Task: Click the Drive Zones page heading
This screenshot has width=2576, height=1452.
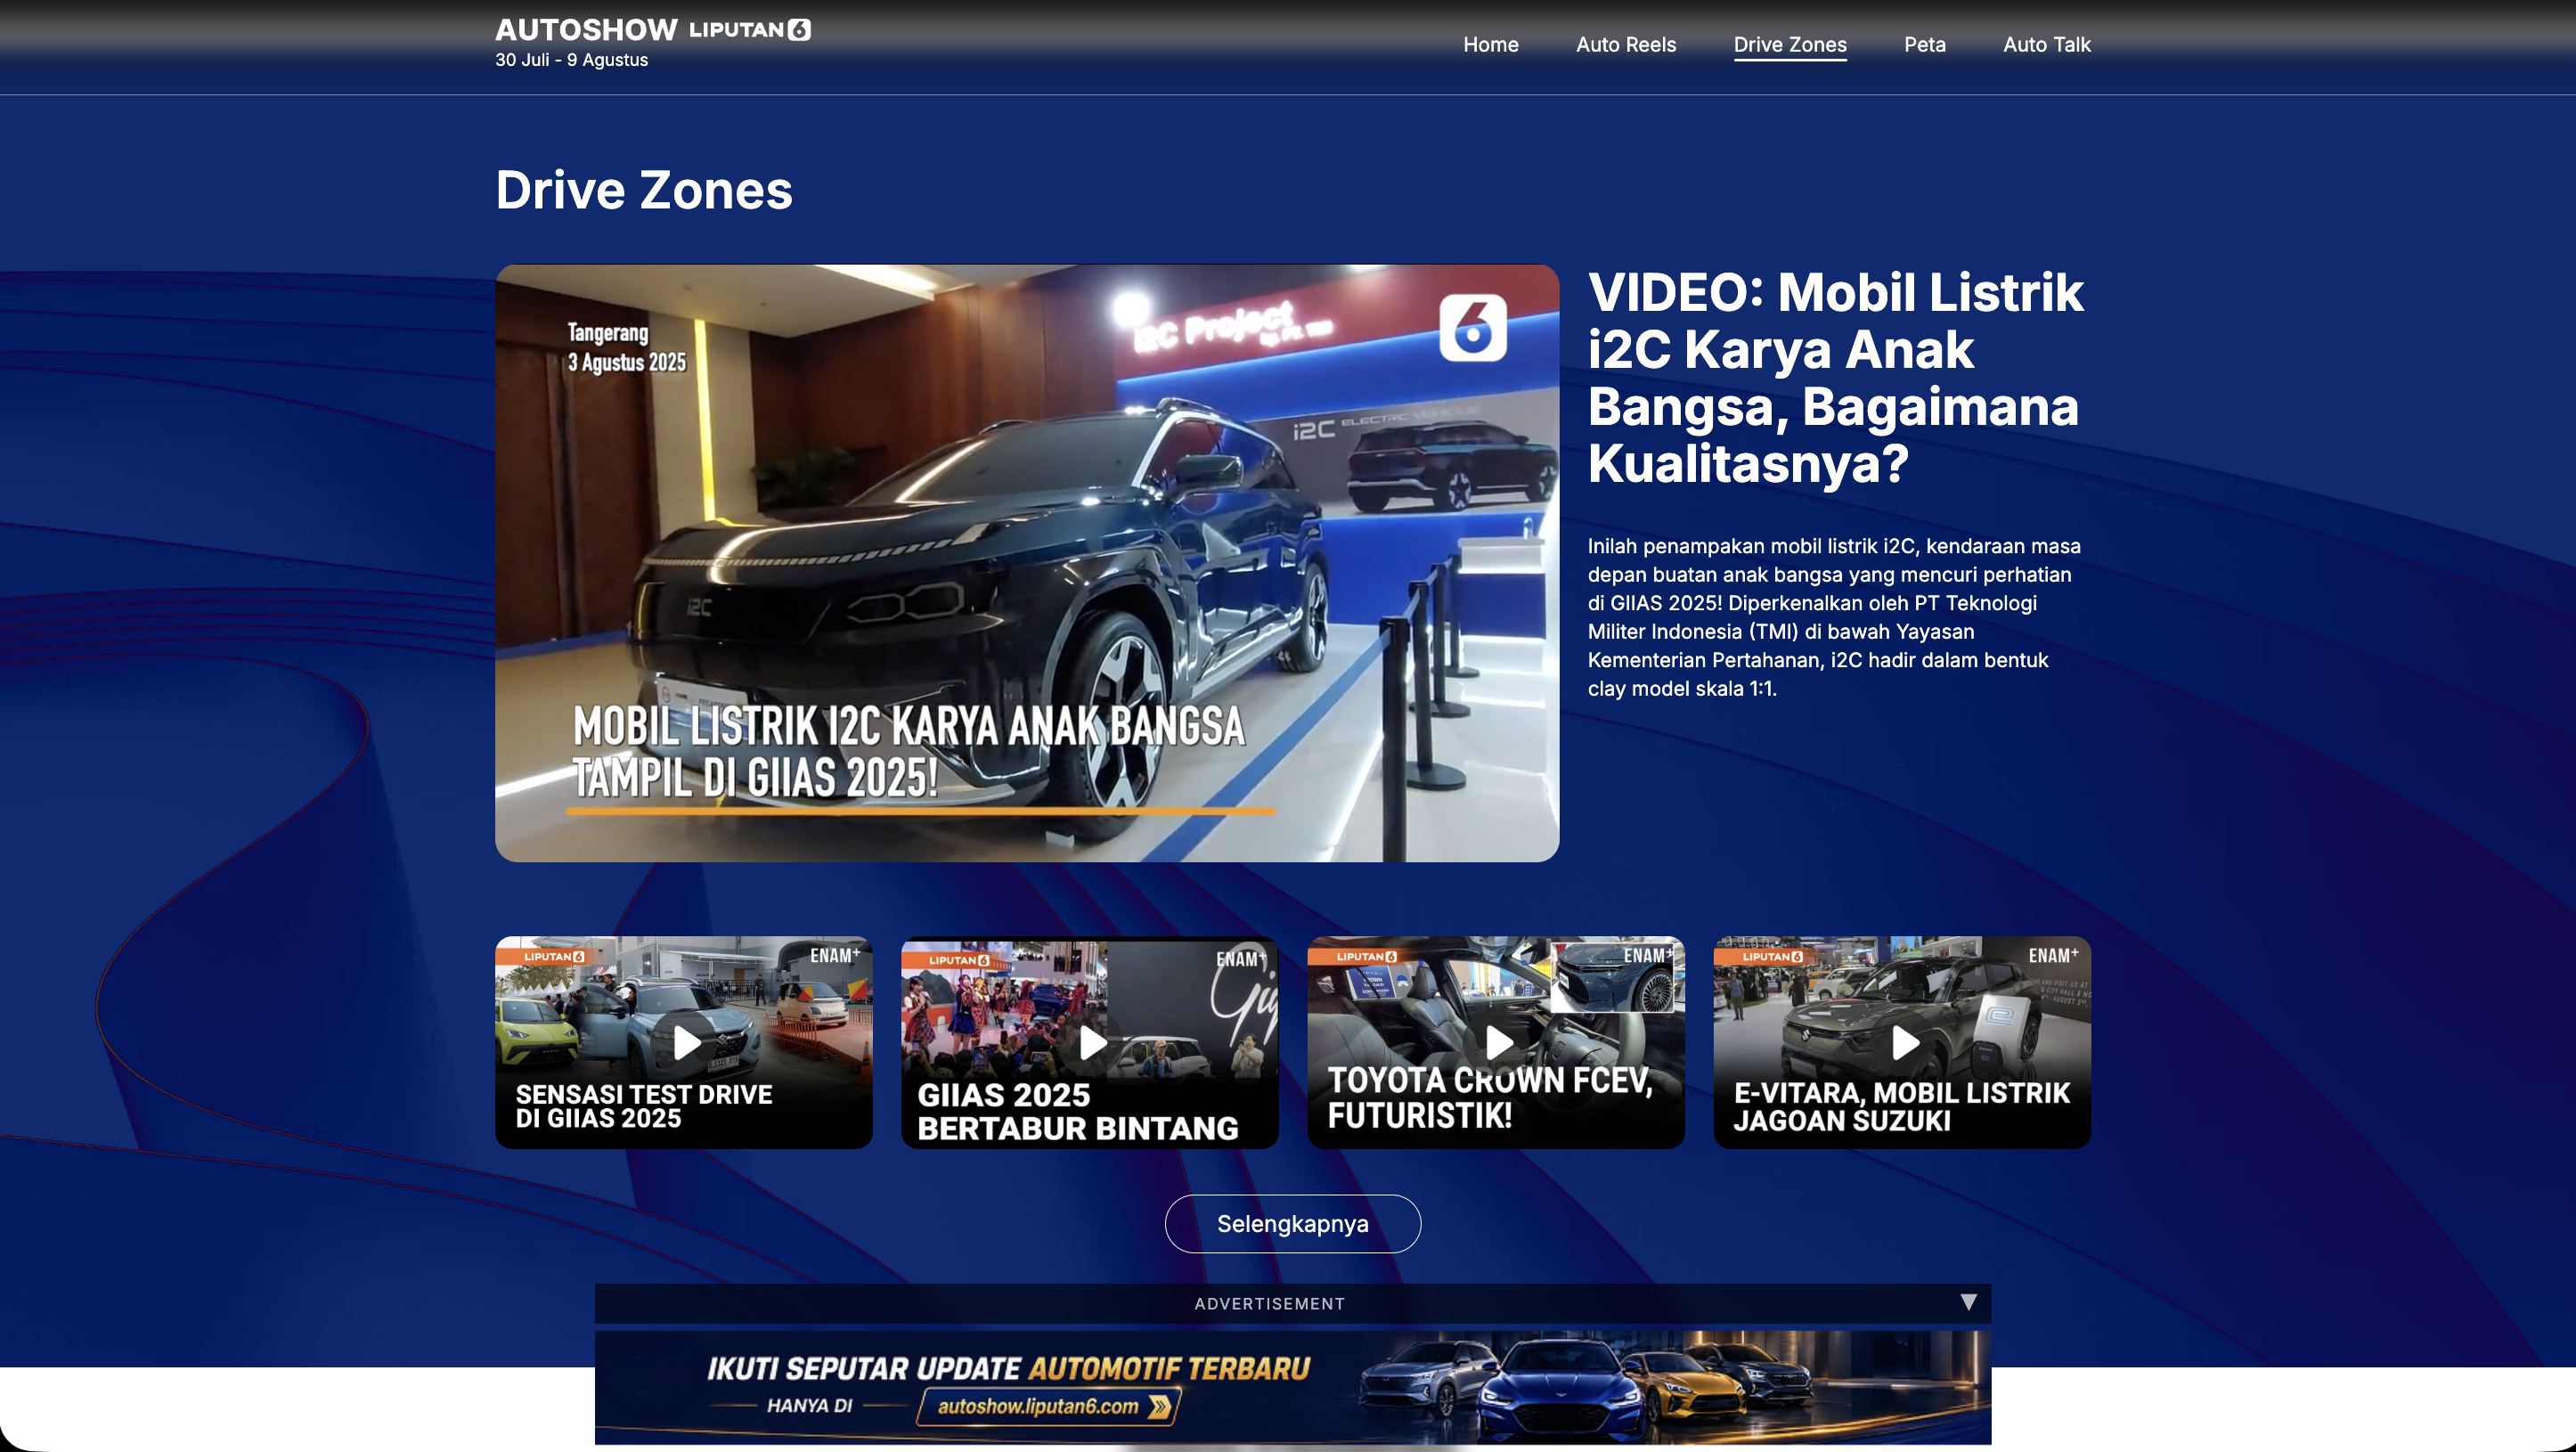Action: pos(643,190)
